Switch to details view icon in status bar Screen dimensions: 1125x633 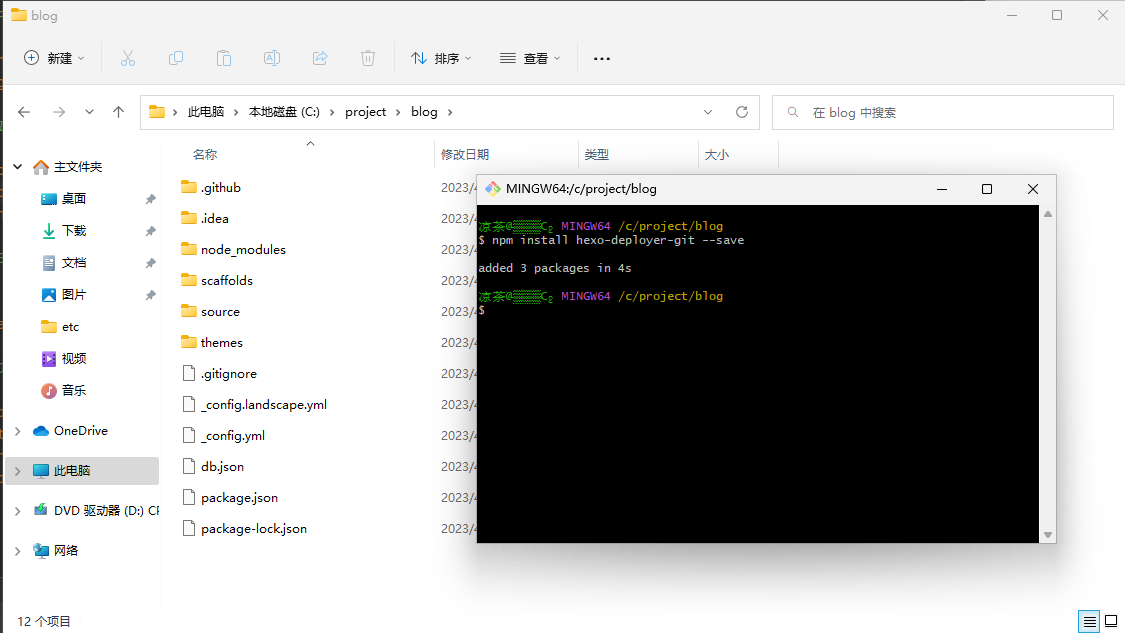tap(1089, 622)
